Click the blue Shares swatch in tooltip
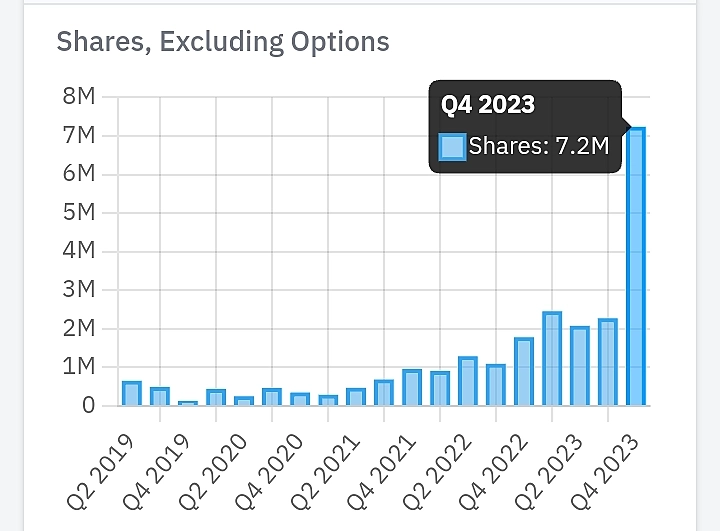The height and width of the screenshot is (531, 720). (x=453, y=147)
